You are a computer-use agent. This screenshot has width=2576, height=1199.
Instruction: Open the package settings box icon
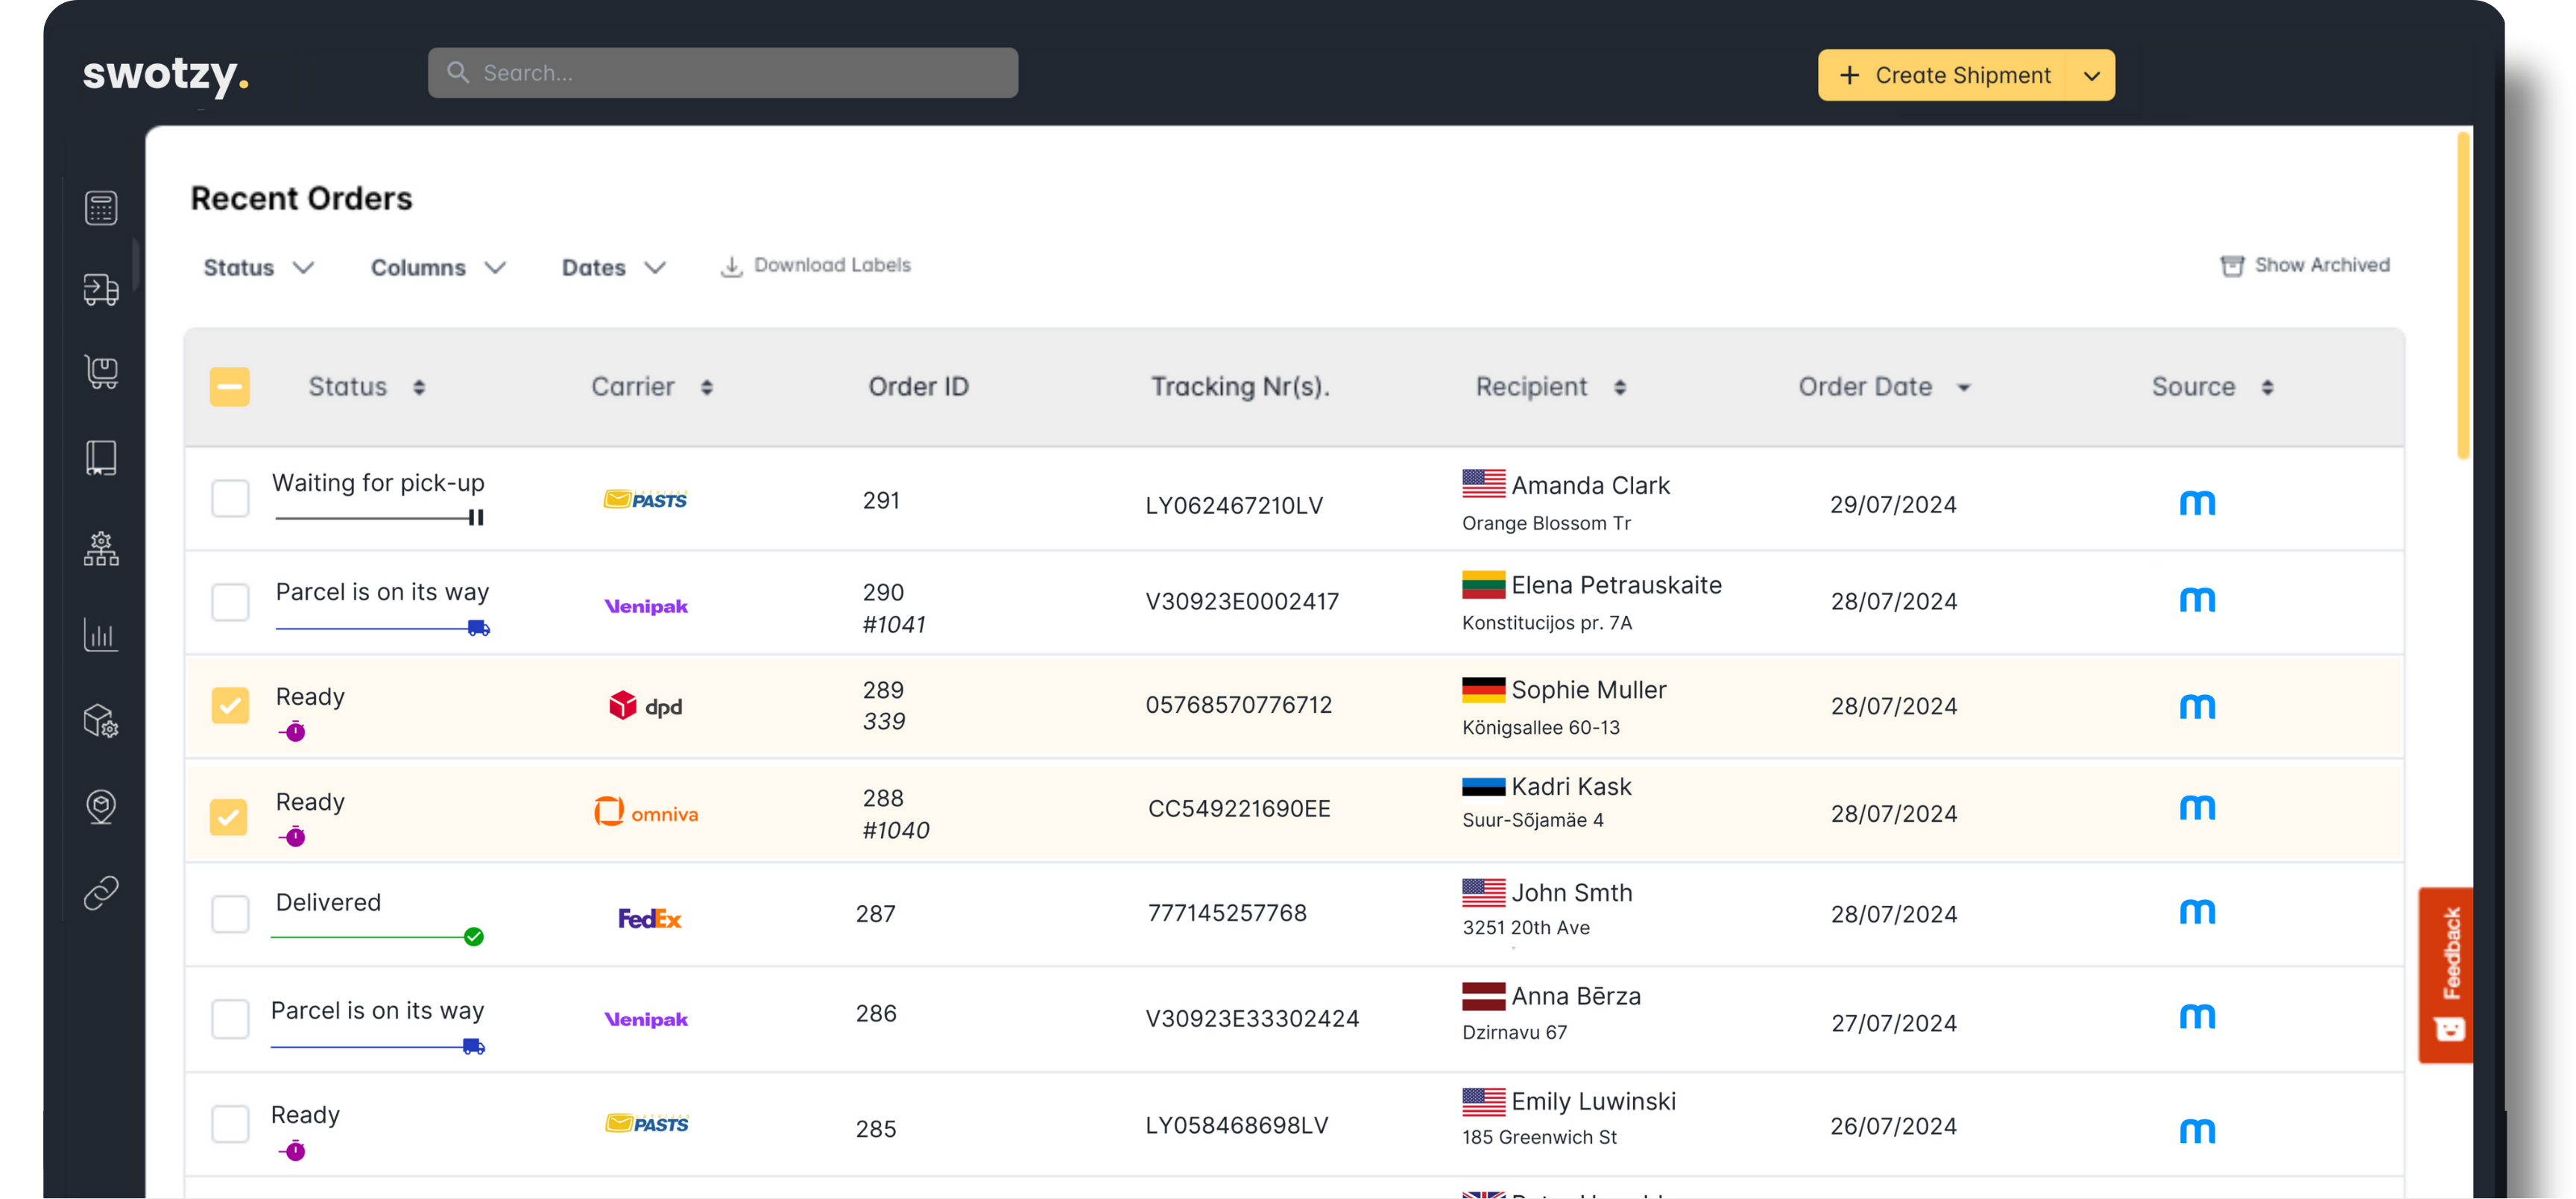[x=101, y=720]
